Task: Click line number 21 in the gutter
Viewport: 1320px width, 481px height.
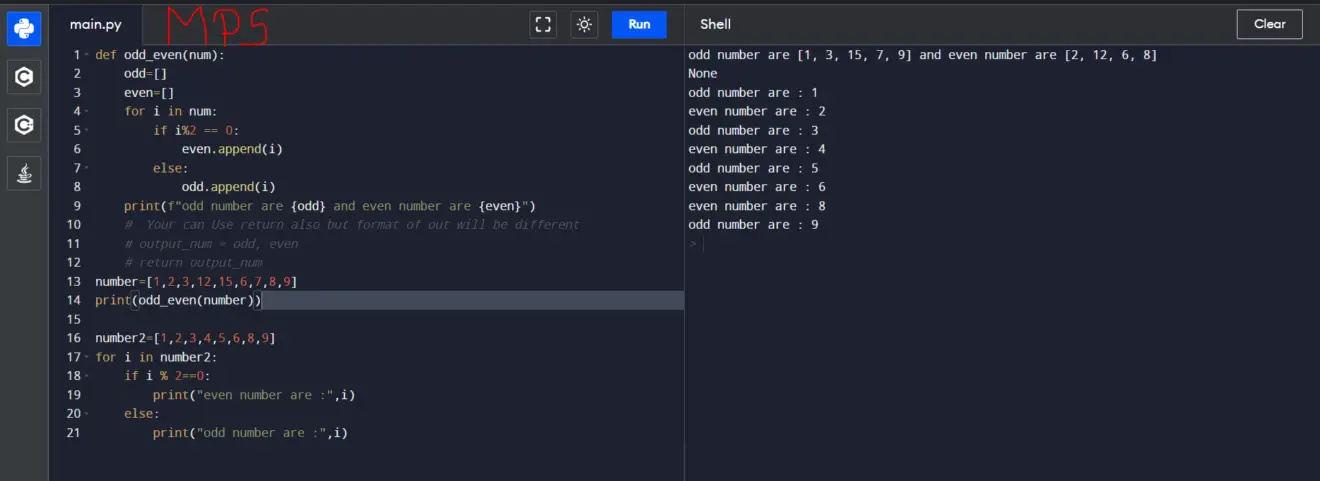Action: click(x=72, y=433)
